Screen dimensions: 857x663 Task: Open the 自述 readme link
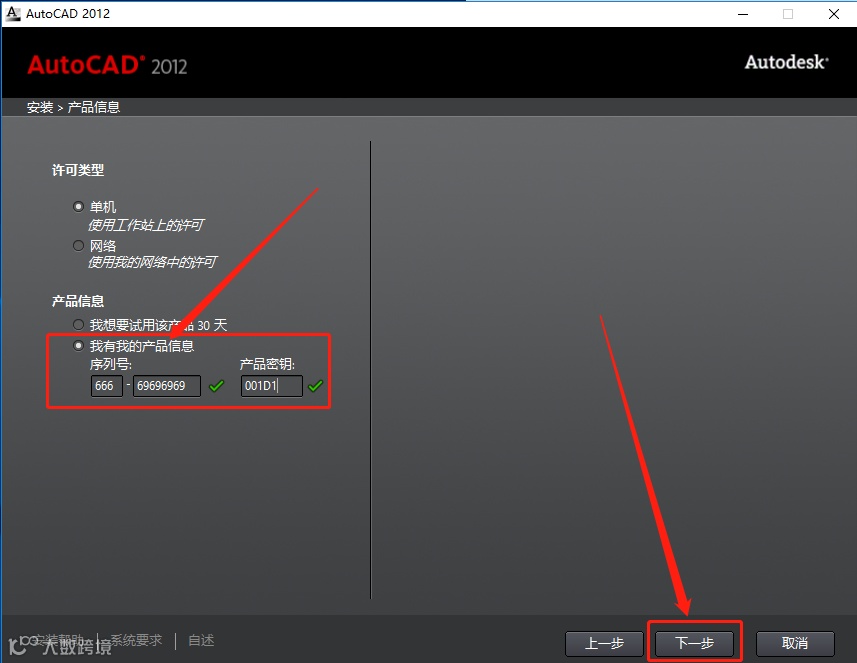pos(201,640)
